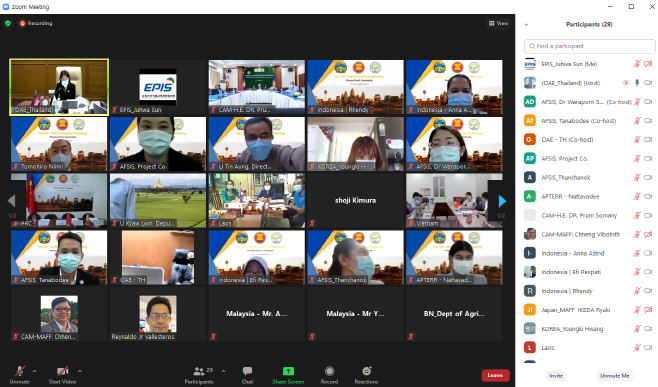Open the Reactions emoji icon
Viewport: 658px width, 387px height.
366,371
